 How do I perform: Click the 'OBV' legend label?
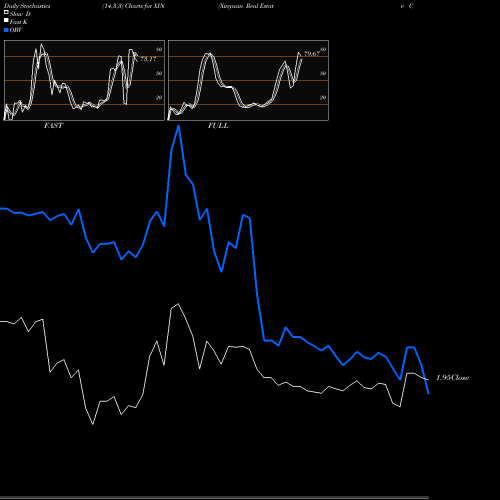(16, 30)
